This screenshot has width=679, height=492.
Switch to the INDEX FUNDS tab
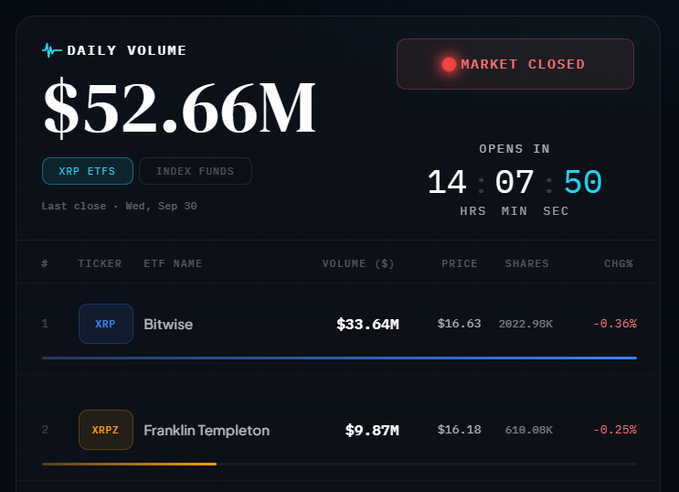point(195,171)
